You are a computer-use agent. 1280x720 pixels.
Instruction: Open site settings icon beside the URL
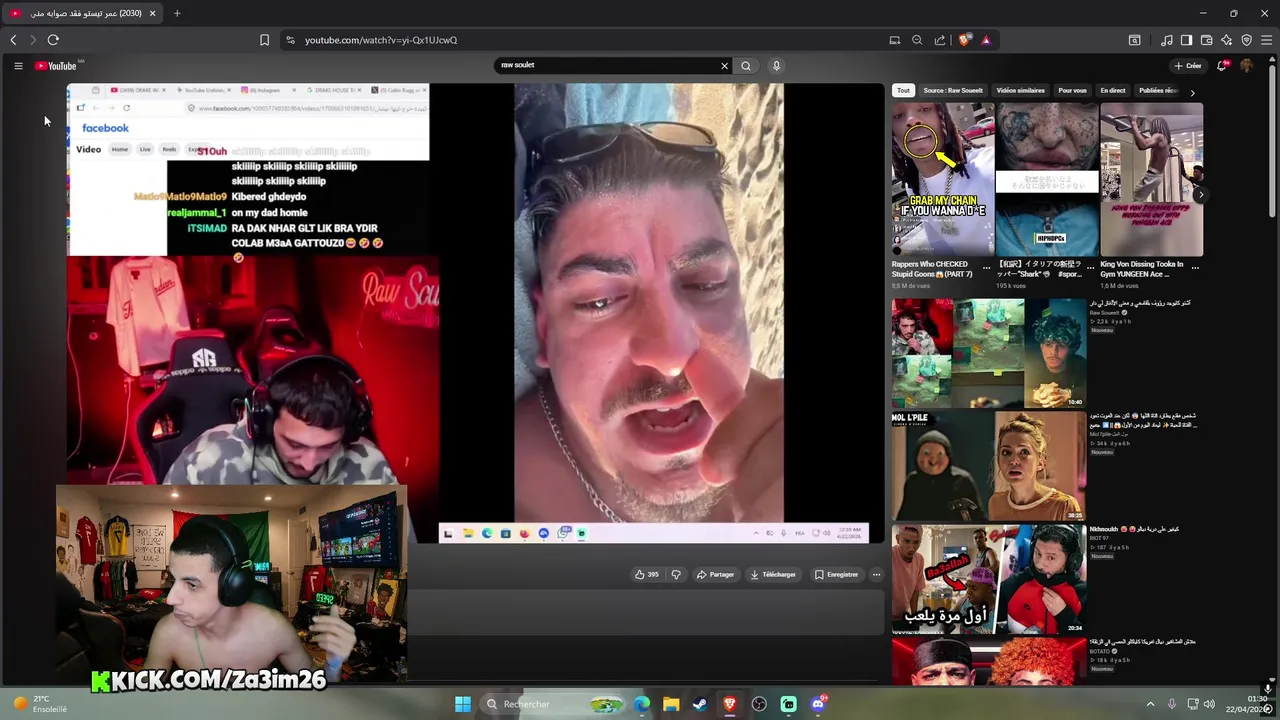click(290, 40)
